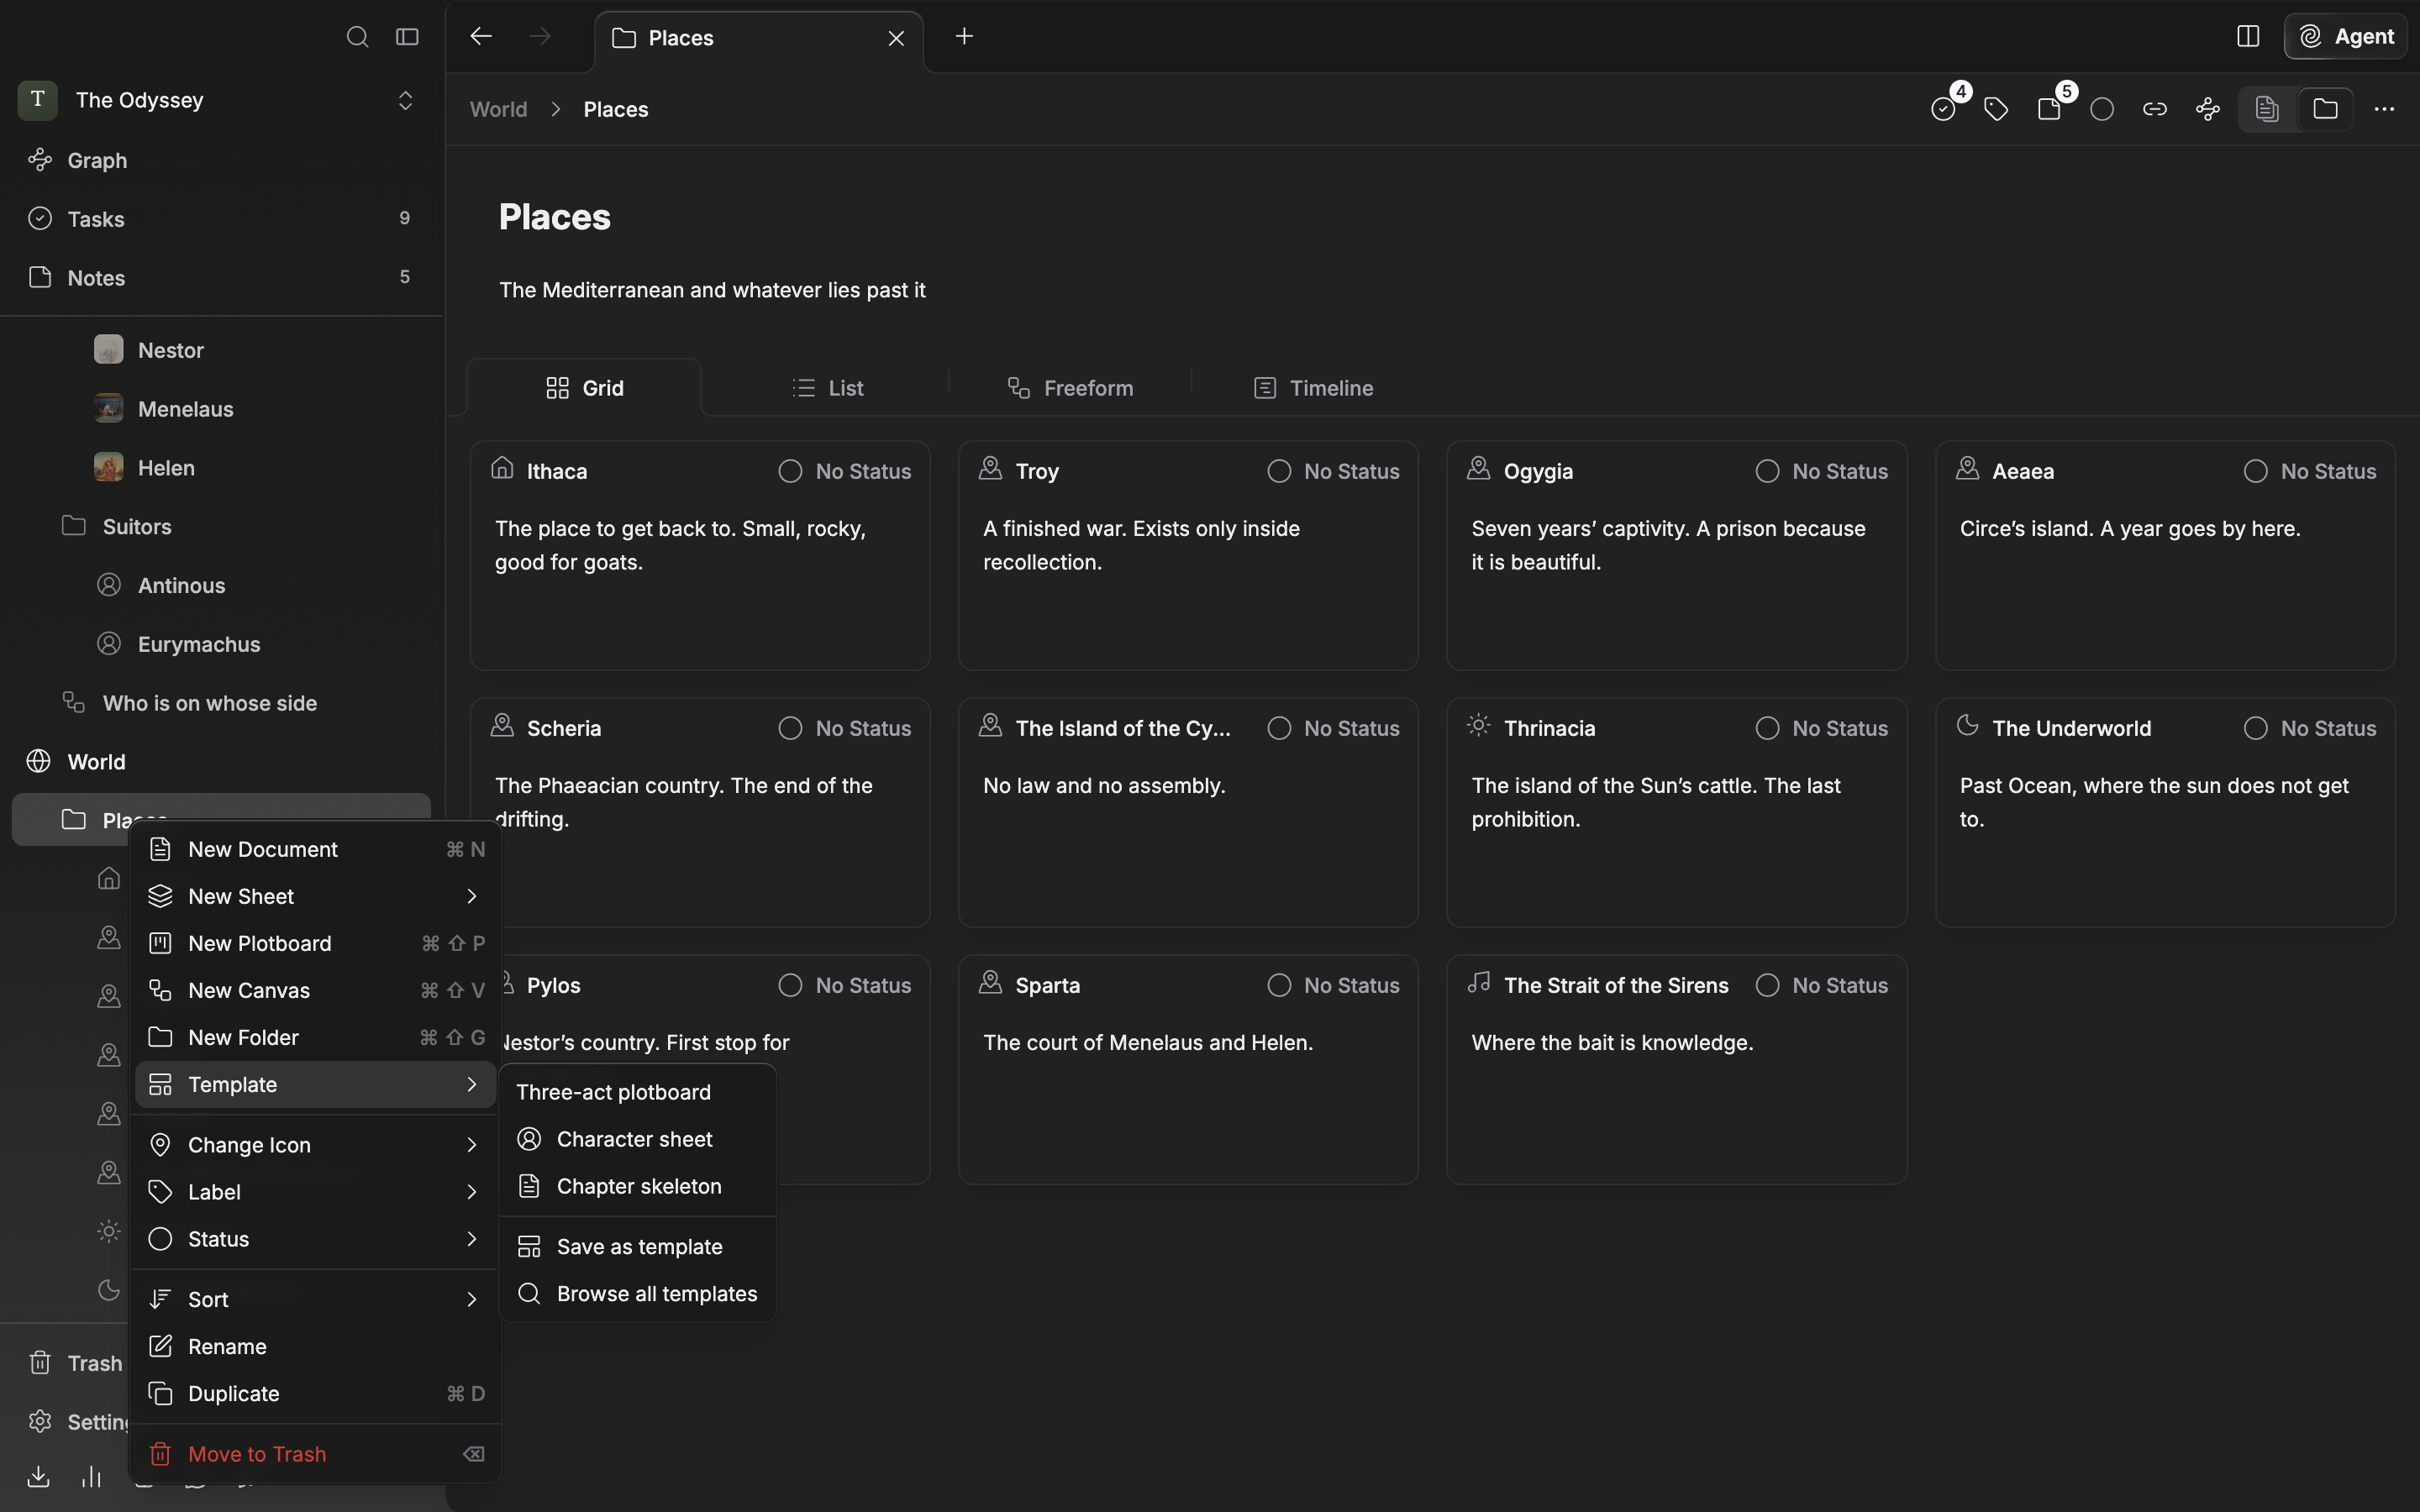Viewport: 2420px width, 1512px height.
Task: Open the labels tag icon in toolbar
Action: point(1996,109)
